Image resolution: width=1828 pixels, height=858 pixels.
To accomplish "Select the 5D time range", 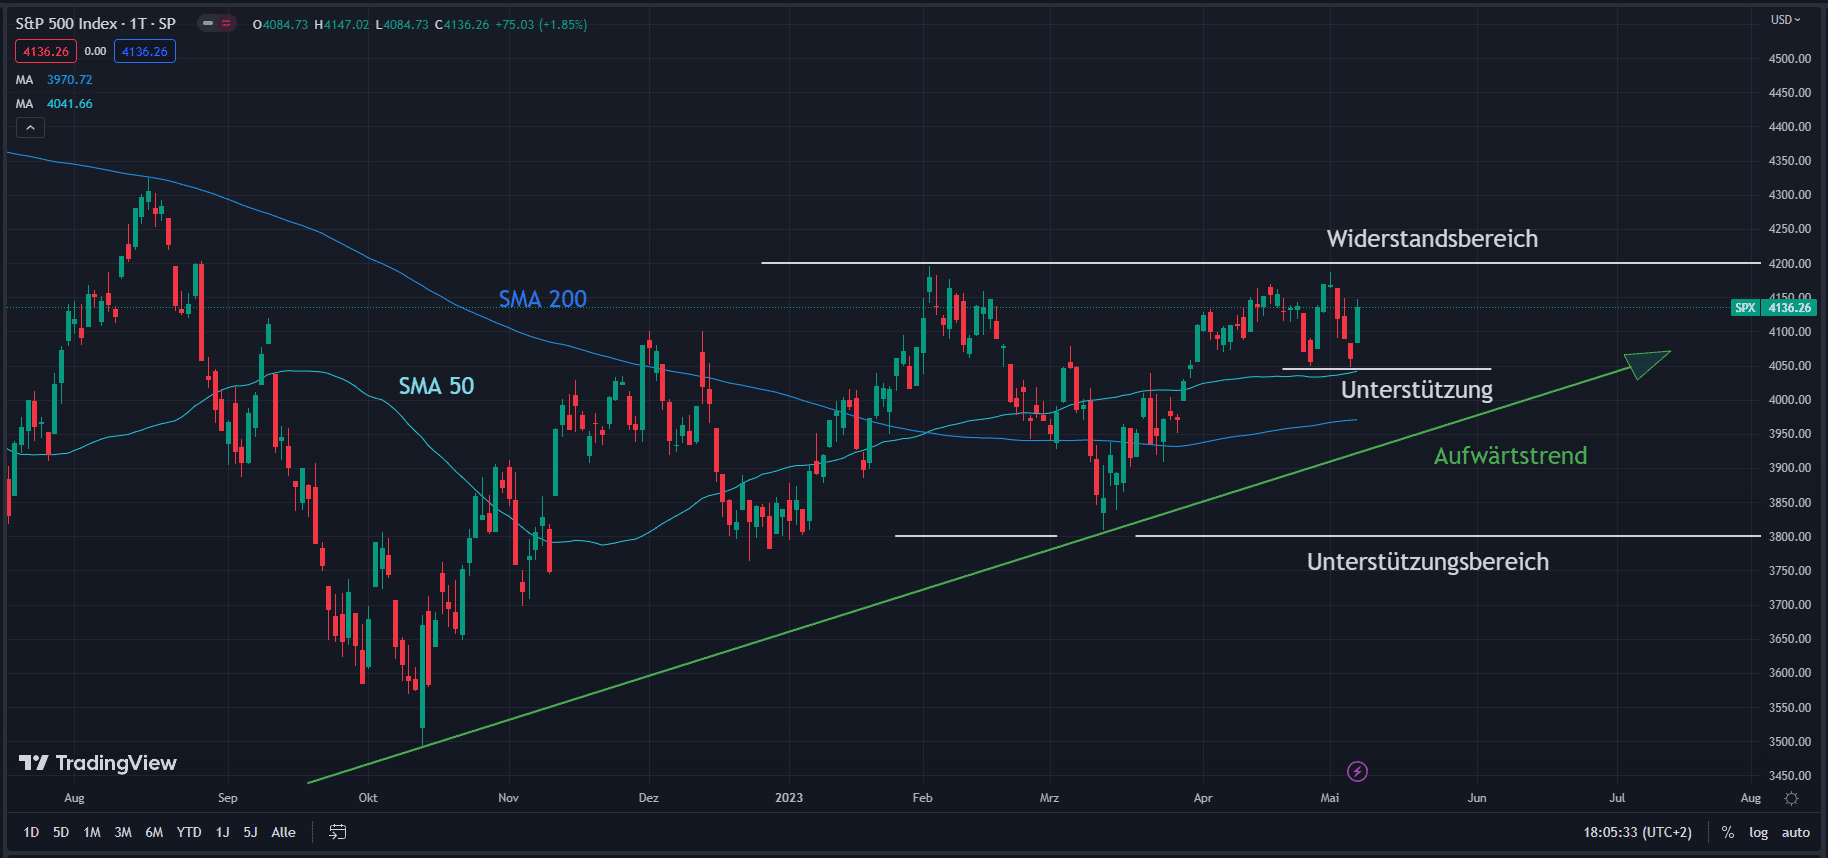I will (61, 832).
